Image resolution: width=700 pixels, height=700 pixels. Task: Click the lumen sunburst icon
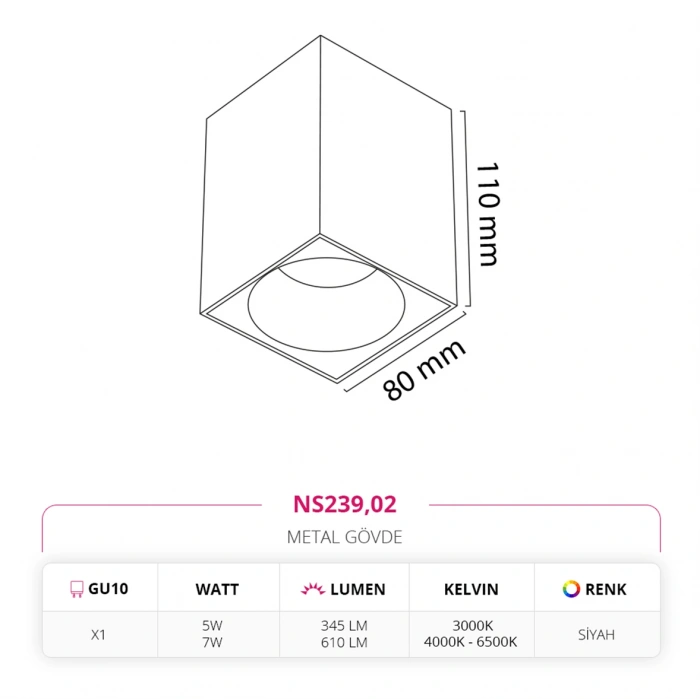click(311, 589)
